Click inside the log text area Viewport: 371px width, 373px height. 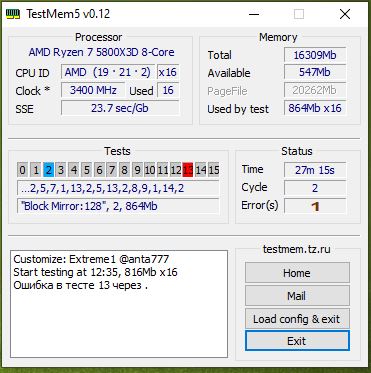(119, 304)
